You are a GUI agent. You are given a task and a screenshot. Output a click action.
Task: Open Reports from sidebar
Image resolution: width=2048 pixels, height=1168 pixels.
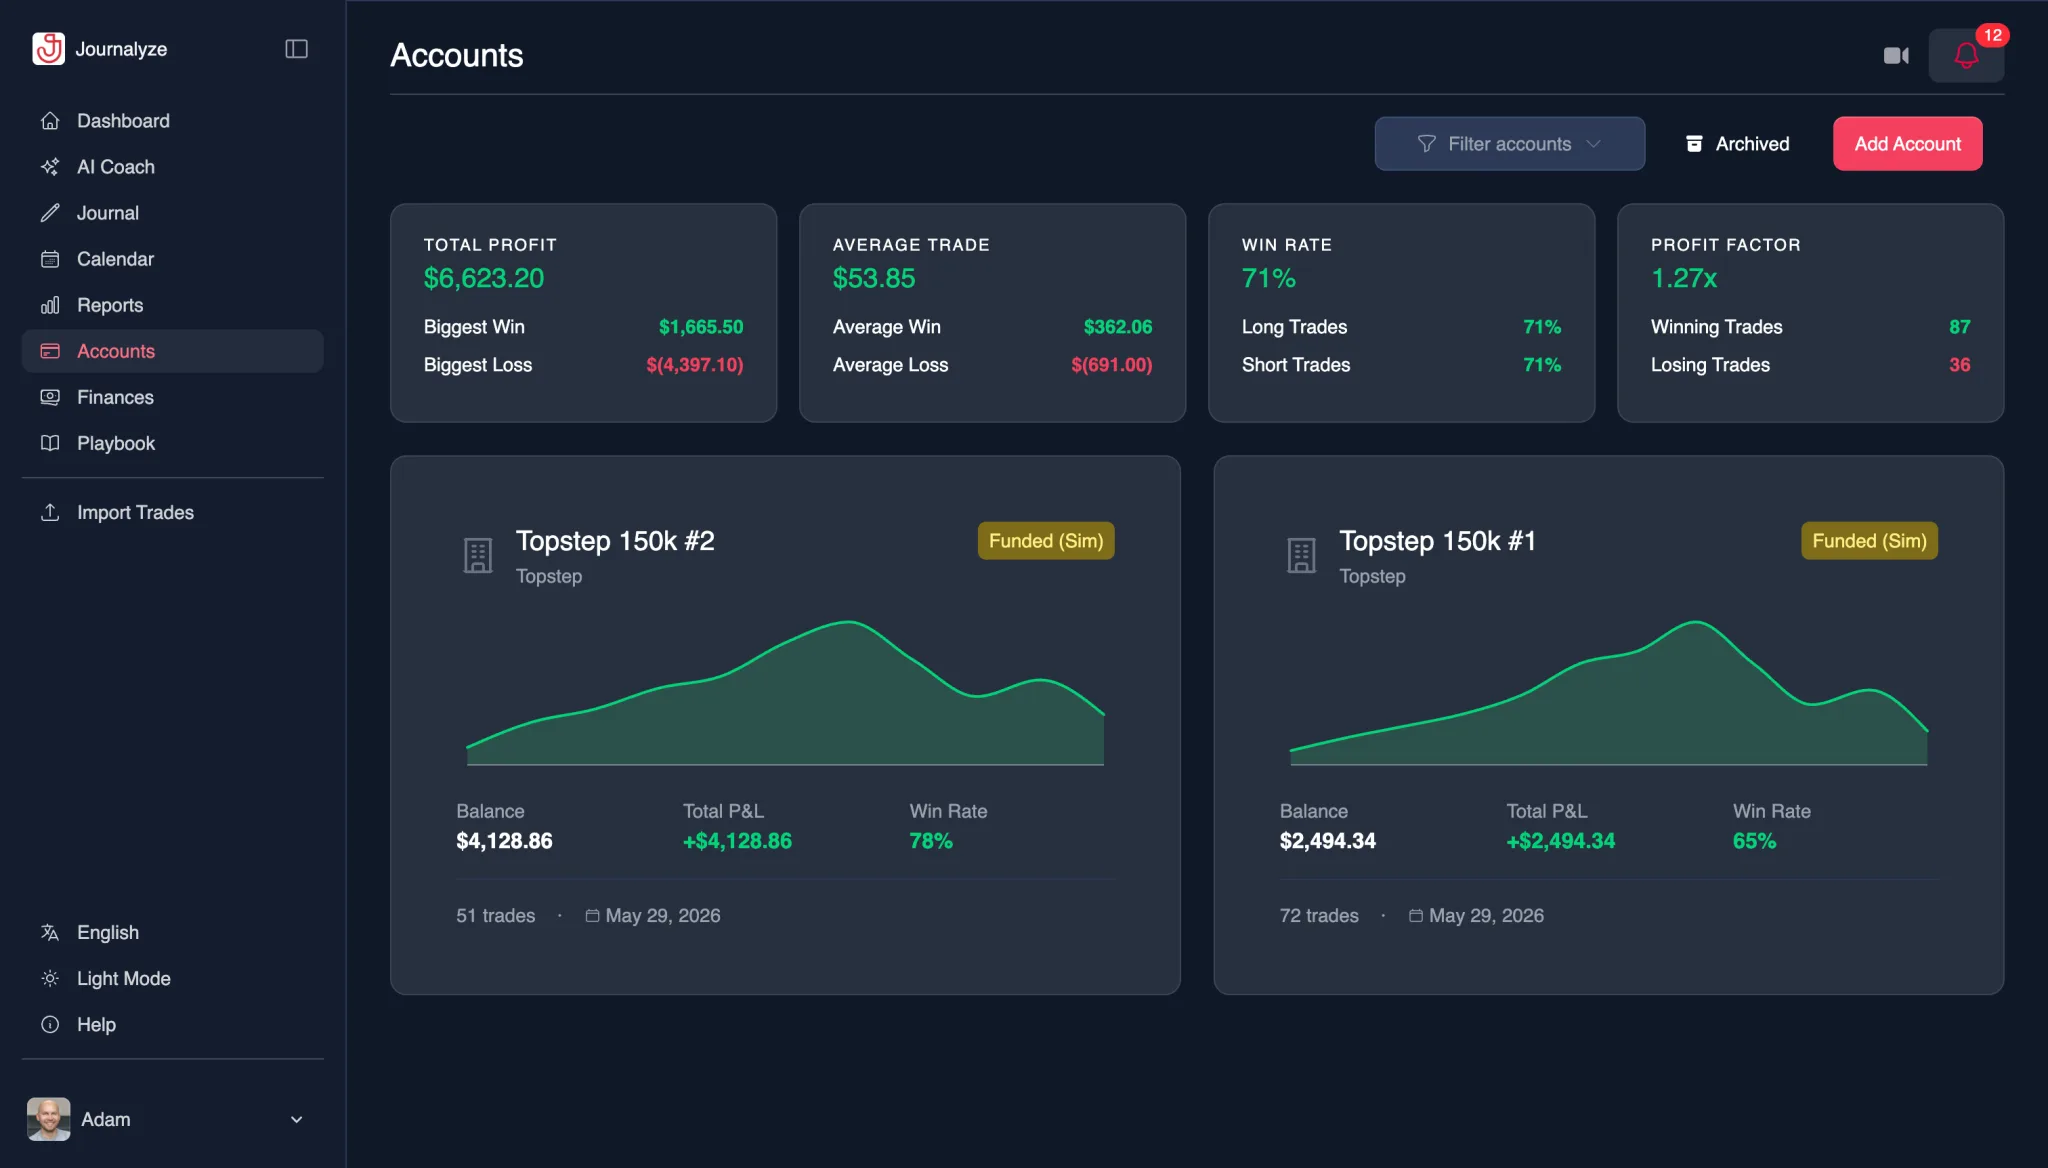pos(172,305)
